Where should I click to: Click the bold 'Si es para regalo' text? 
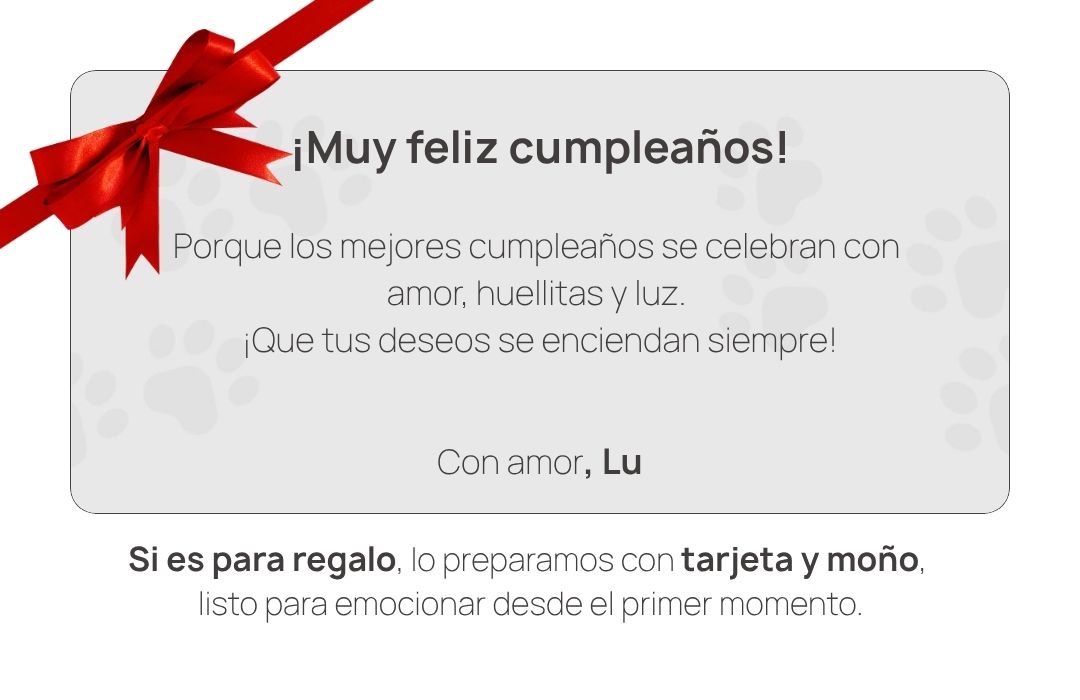(x=262, y=559)
